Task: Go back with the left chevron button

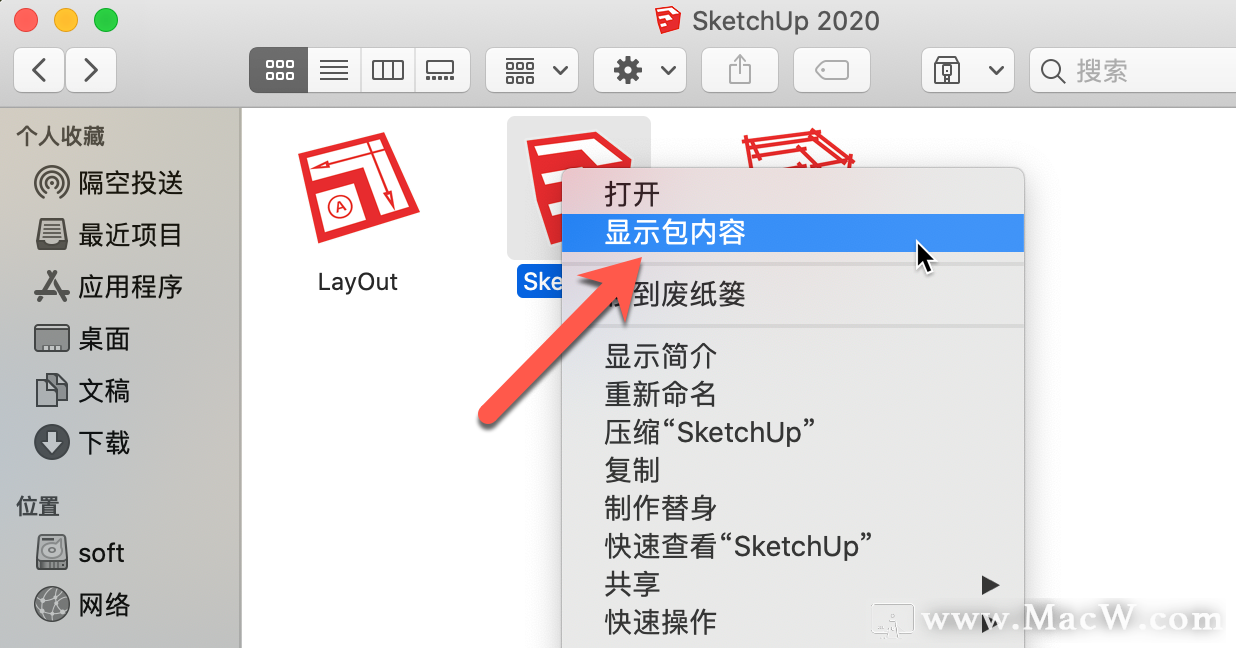Action: click(39, 70)
